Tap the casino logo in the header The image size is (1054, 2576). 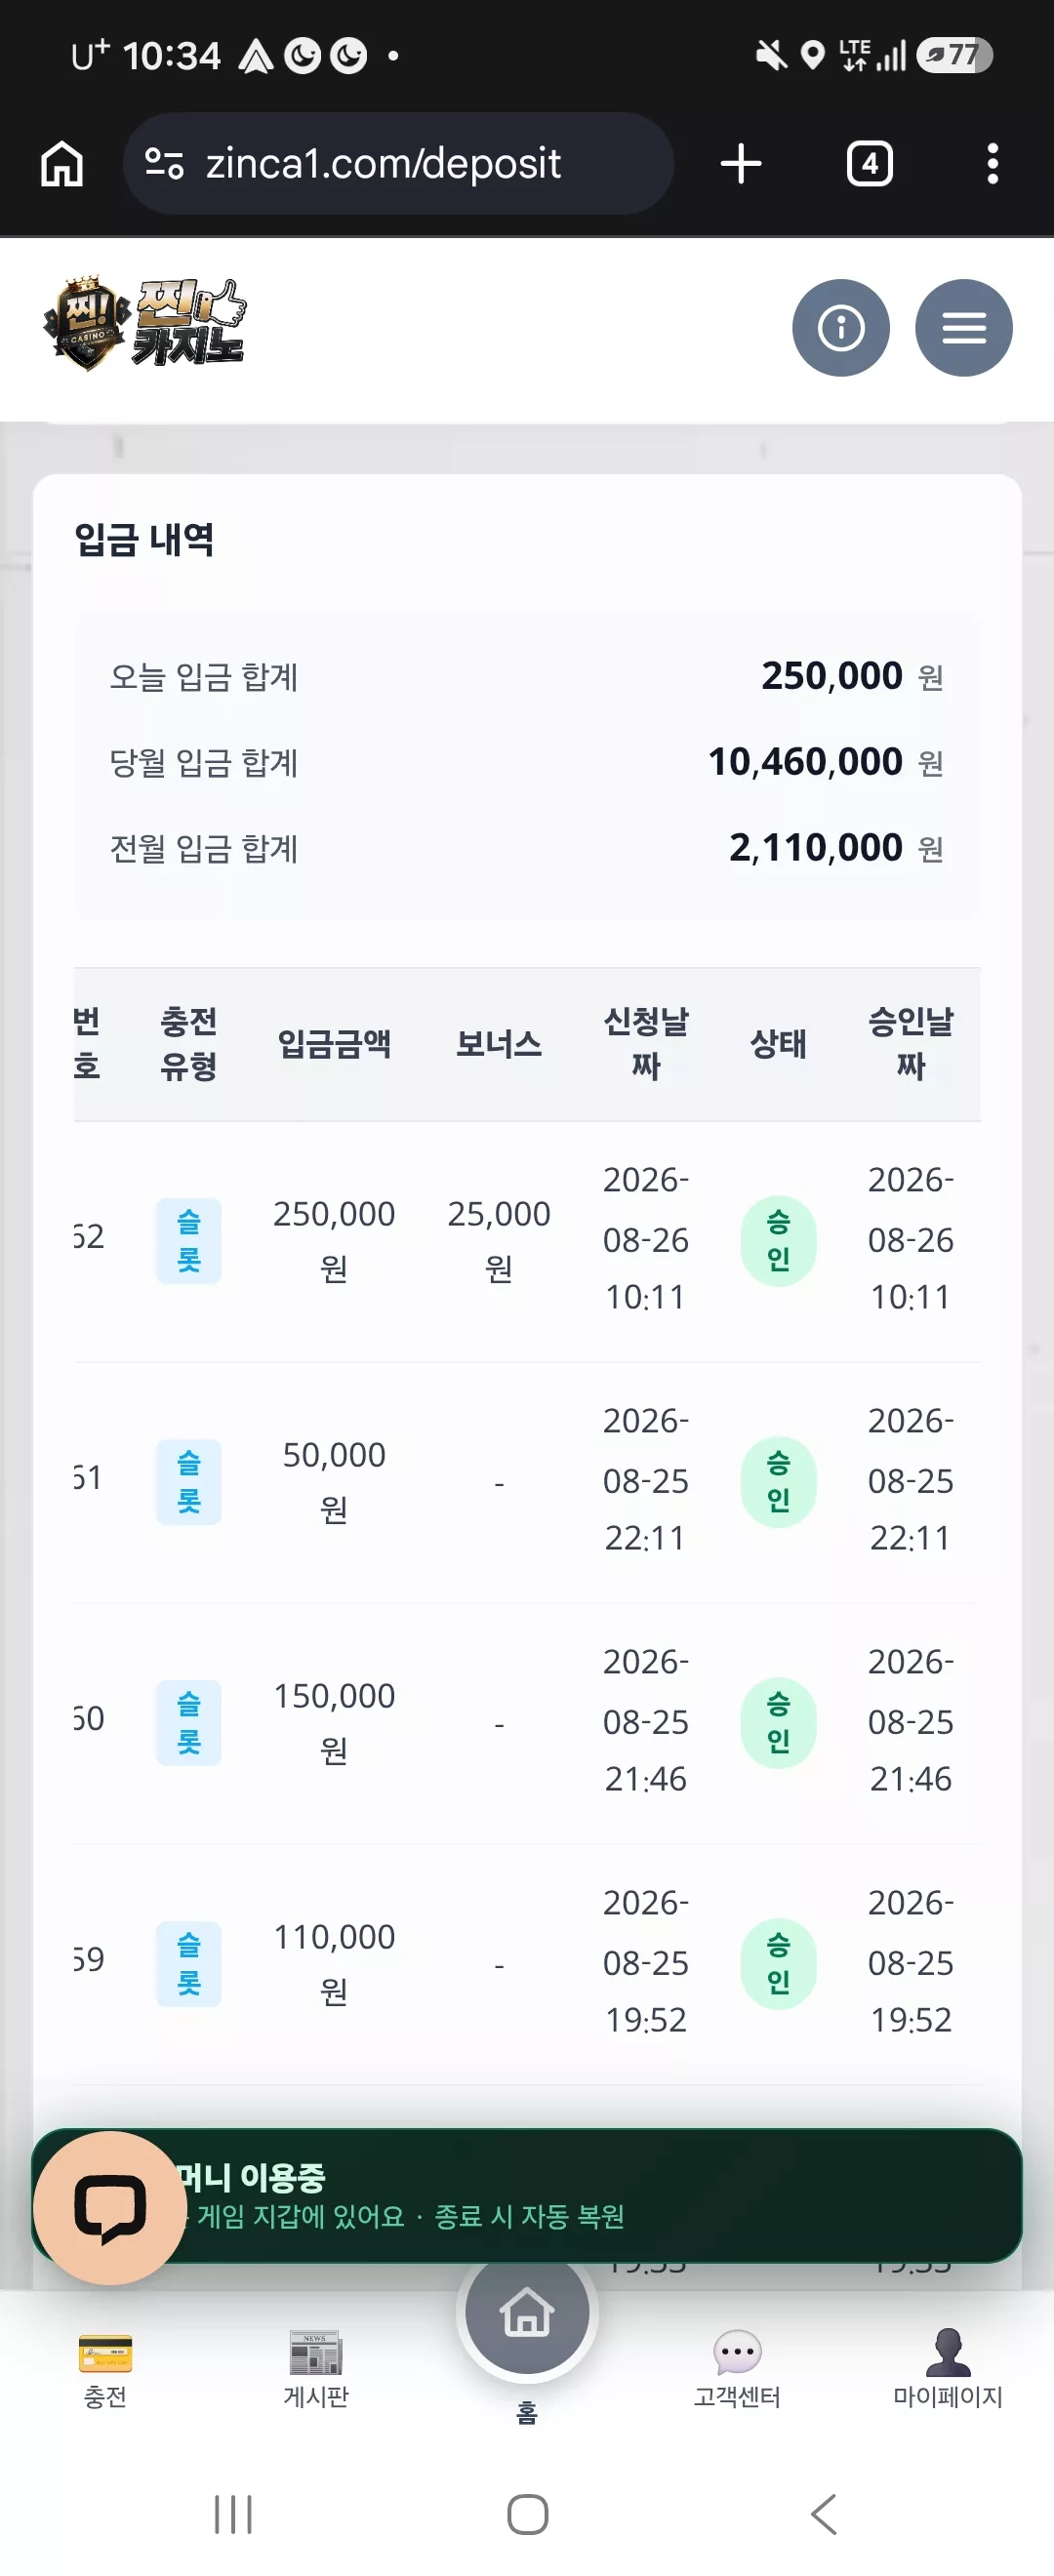(x=144, y=325)
